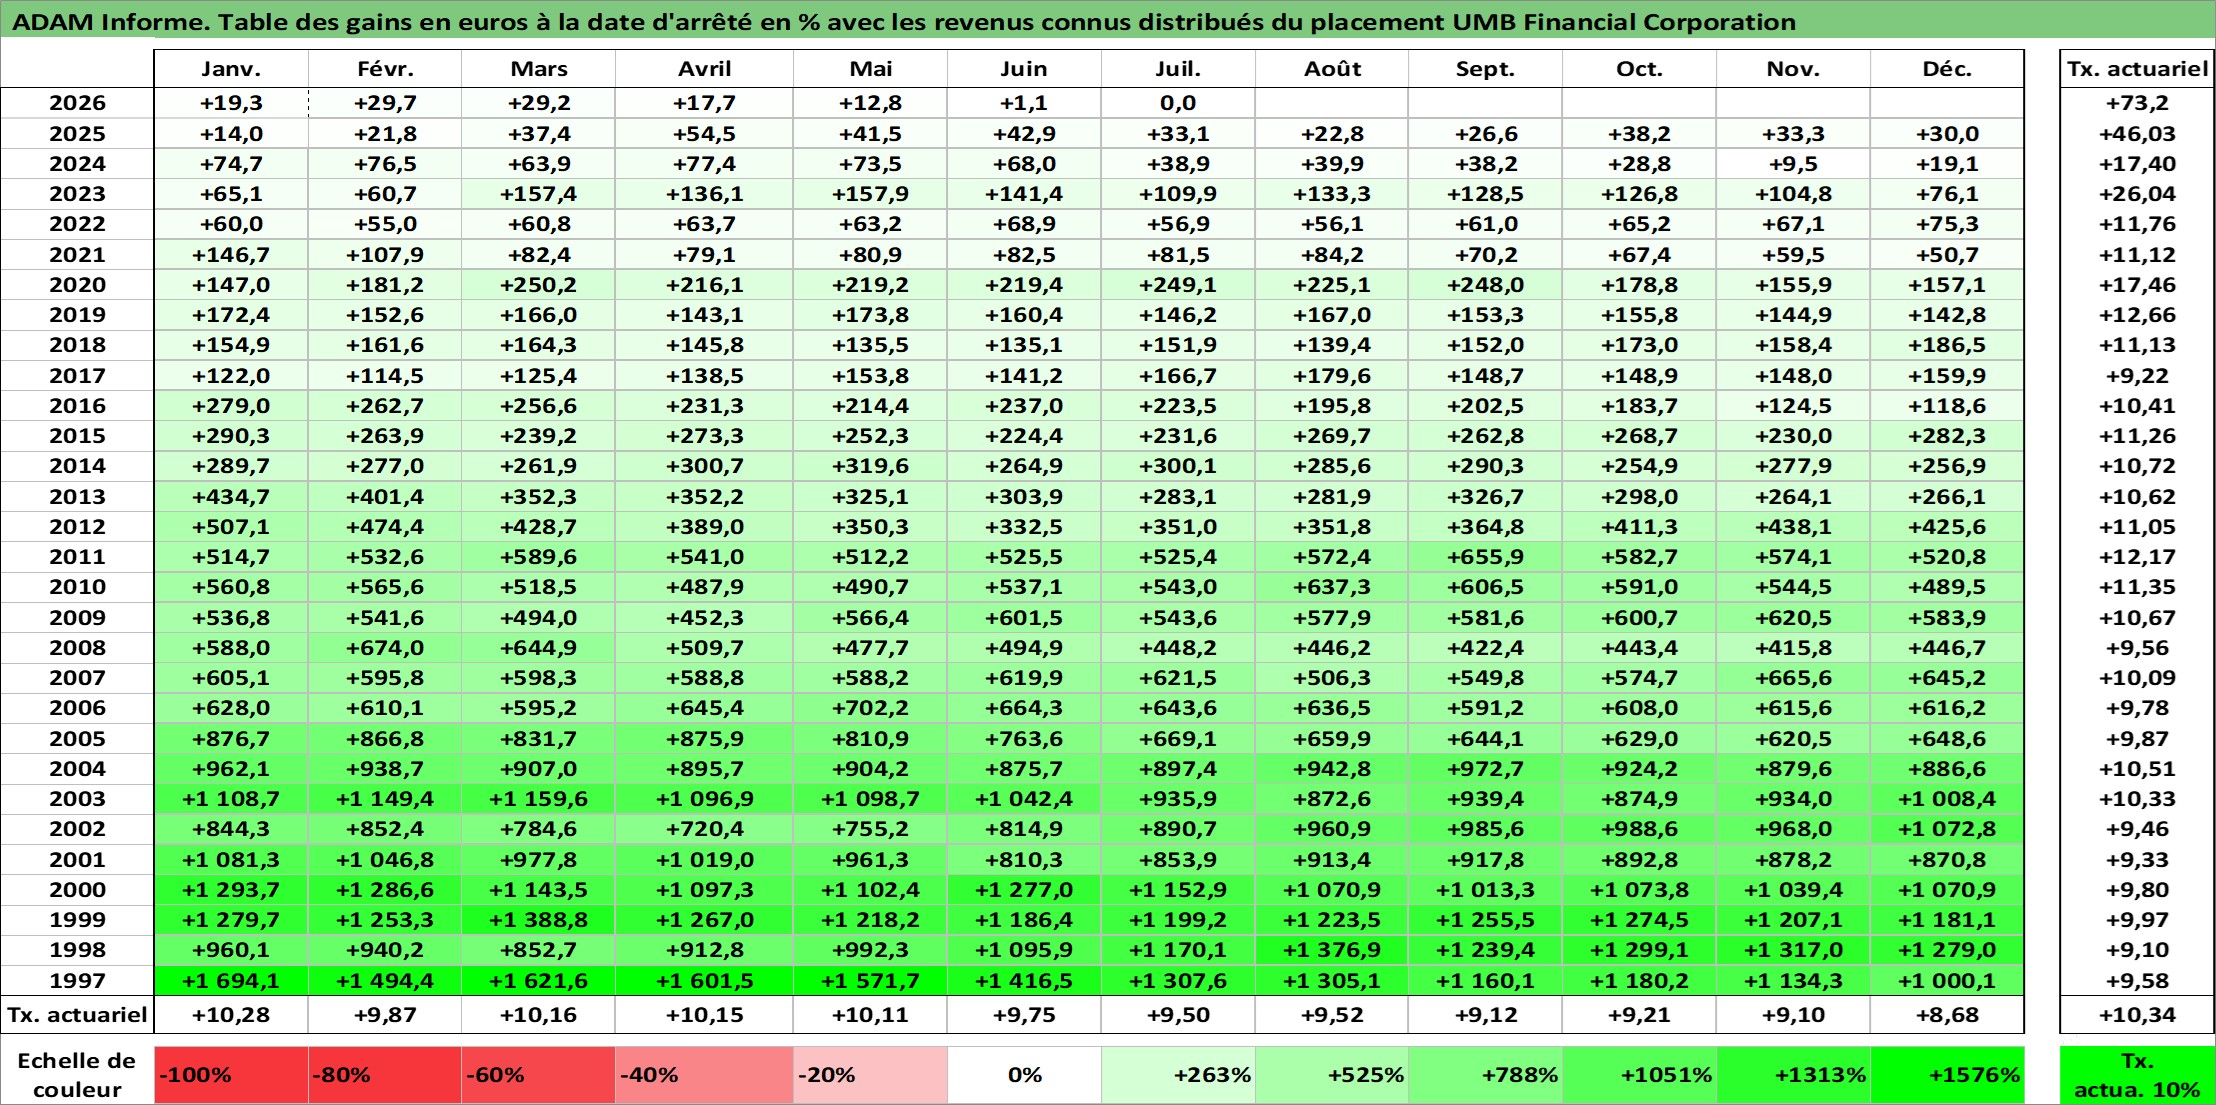Viewport: 2216px width, 1105px height.
Task: Select the +1 072,8 cell for Déc. 2002
Action: pos(1947,829)
